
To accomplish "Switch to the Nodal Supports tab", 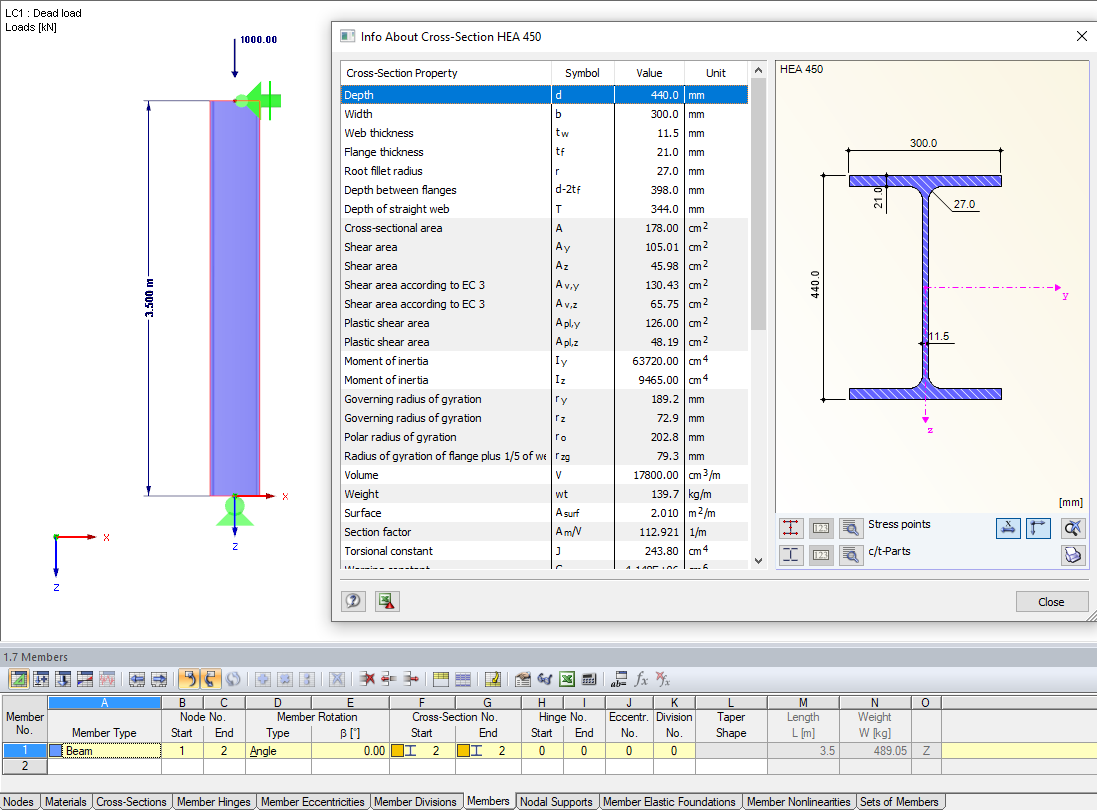I will (558, 802).
